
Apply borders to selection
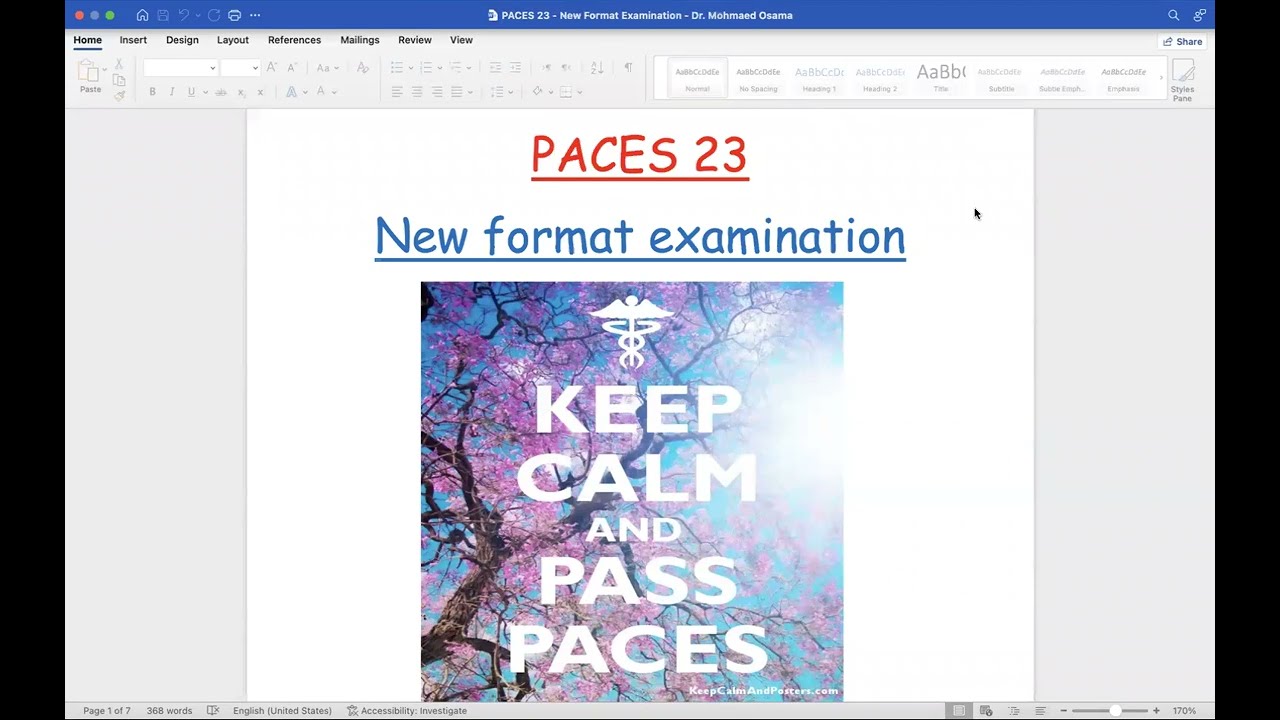[566, 92]
